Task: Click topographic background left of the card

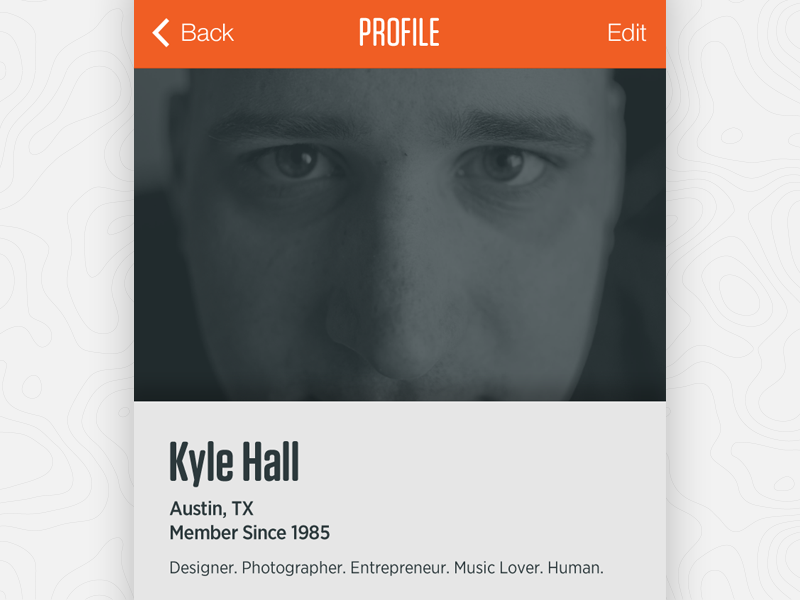Action: click(66, 300)
